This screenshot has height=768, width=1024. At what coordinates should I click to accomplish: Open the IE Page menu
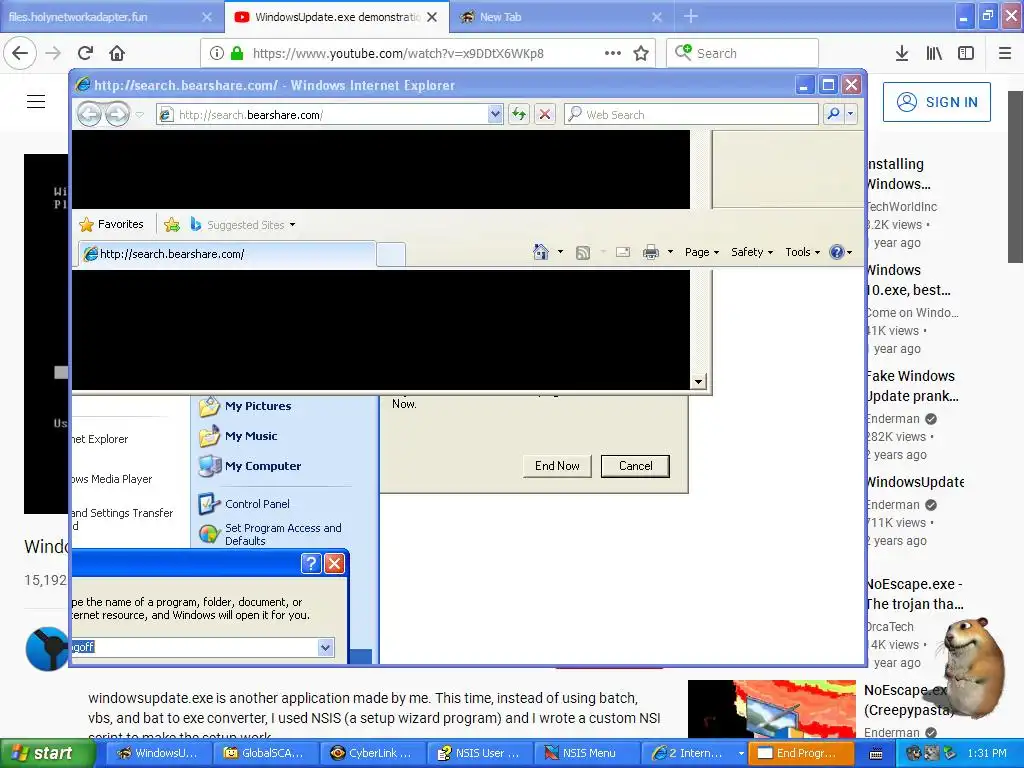[x=701, y=252]
